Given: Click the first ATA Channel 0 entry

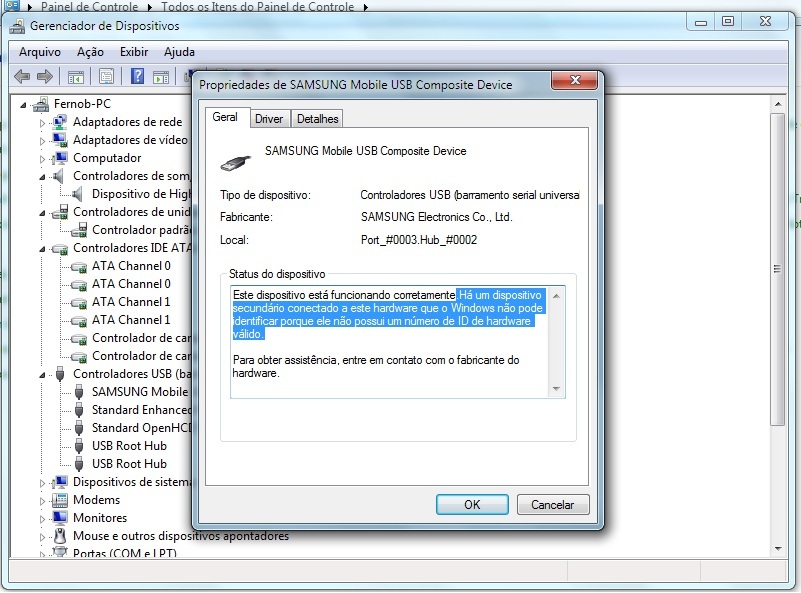Looking at the screenshot, I should (131, 266).
